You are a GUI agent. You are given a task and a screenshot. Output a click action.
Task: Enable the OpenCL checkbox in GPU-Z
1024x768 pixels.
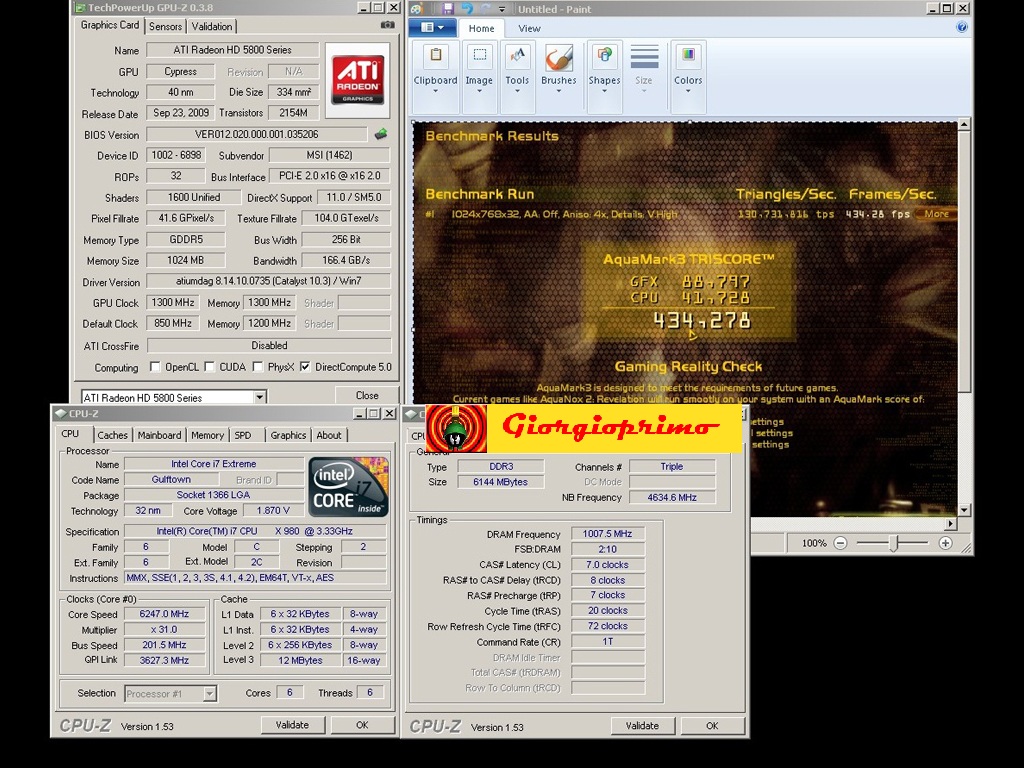pyautogui.click(x=155, y=367)
